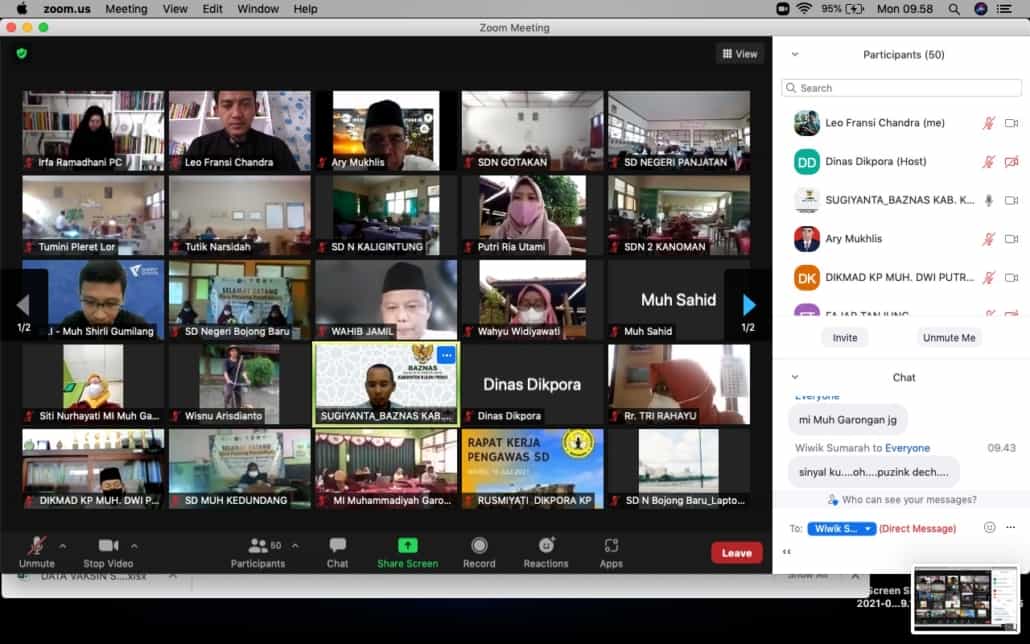
Task: Collapse the Chat panel chevron
Action: pyautogui.click(x=795, y=377)
